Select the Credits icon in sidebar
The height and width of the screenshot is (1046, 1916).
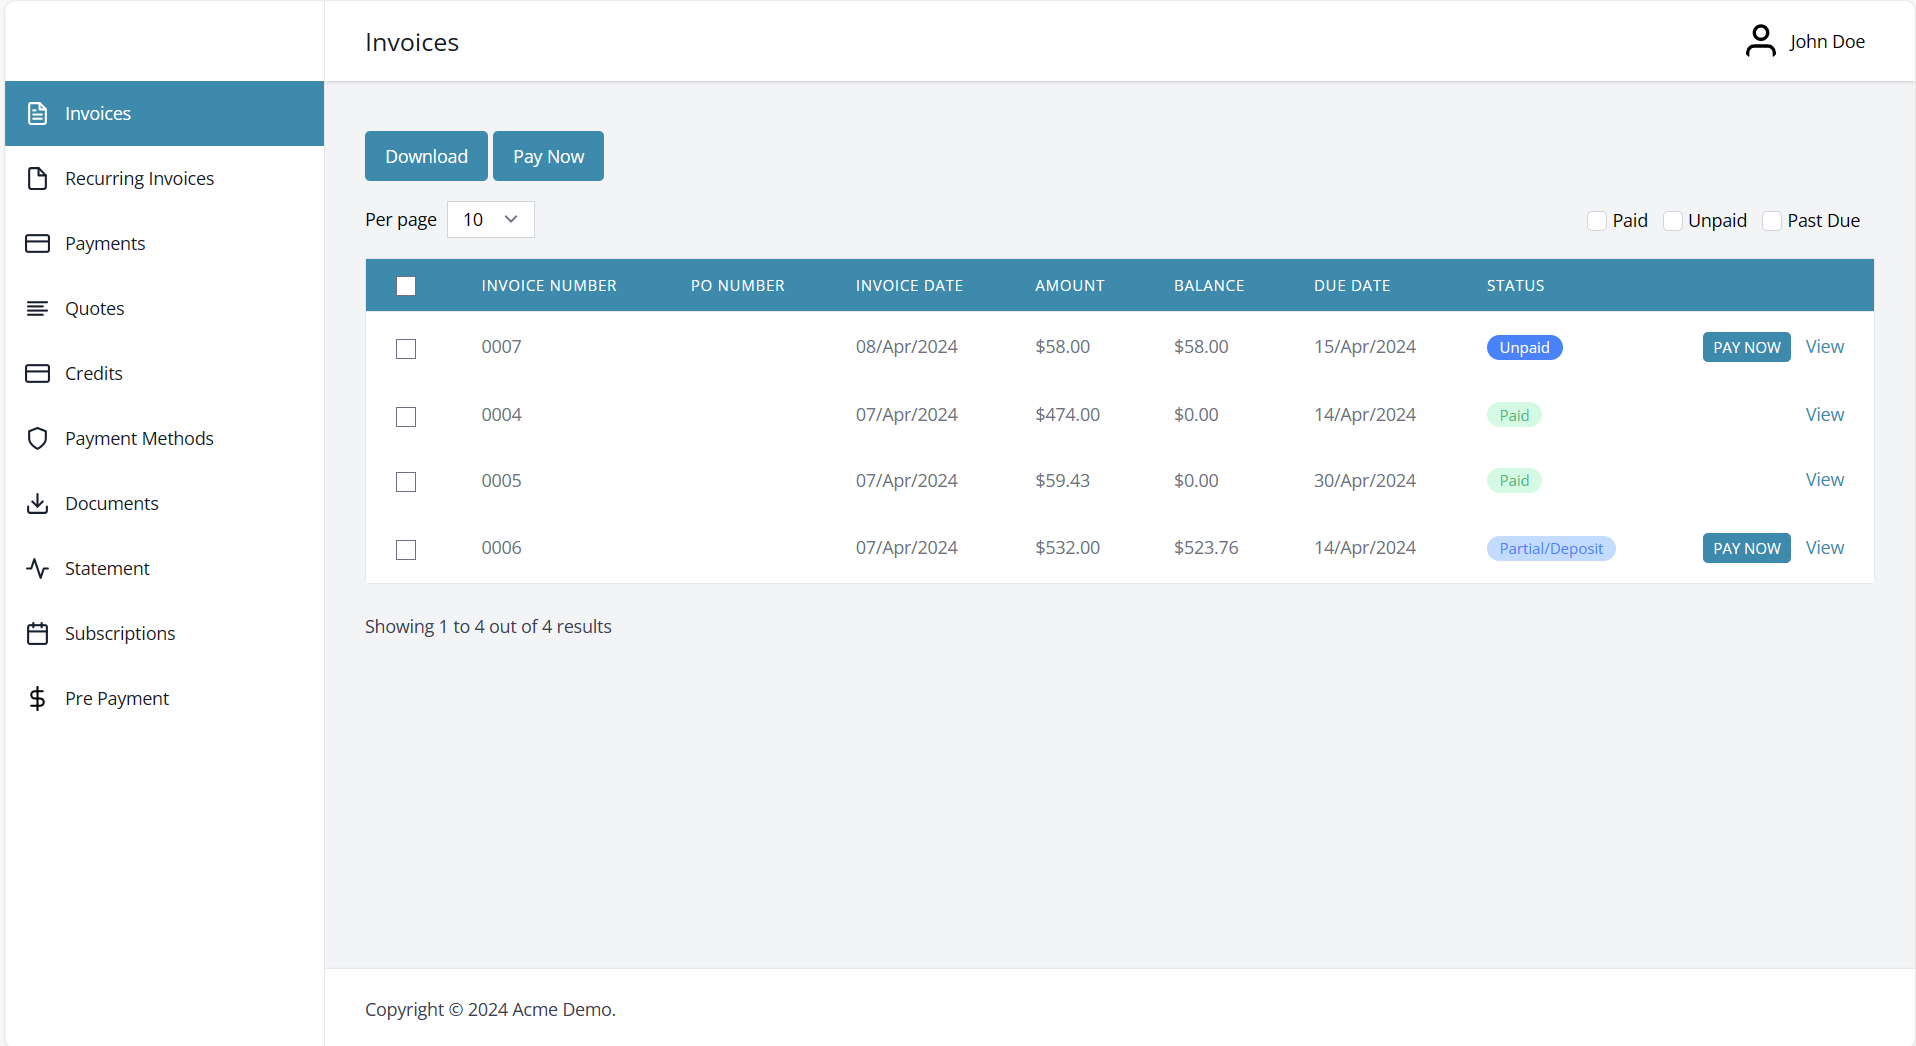pos(37,373)
